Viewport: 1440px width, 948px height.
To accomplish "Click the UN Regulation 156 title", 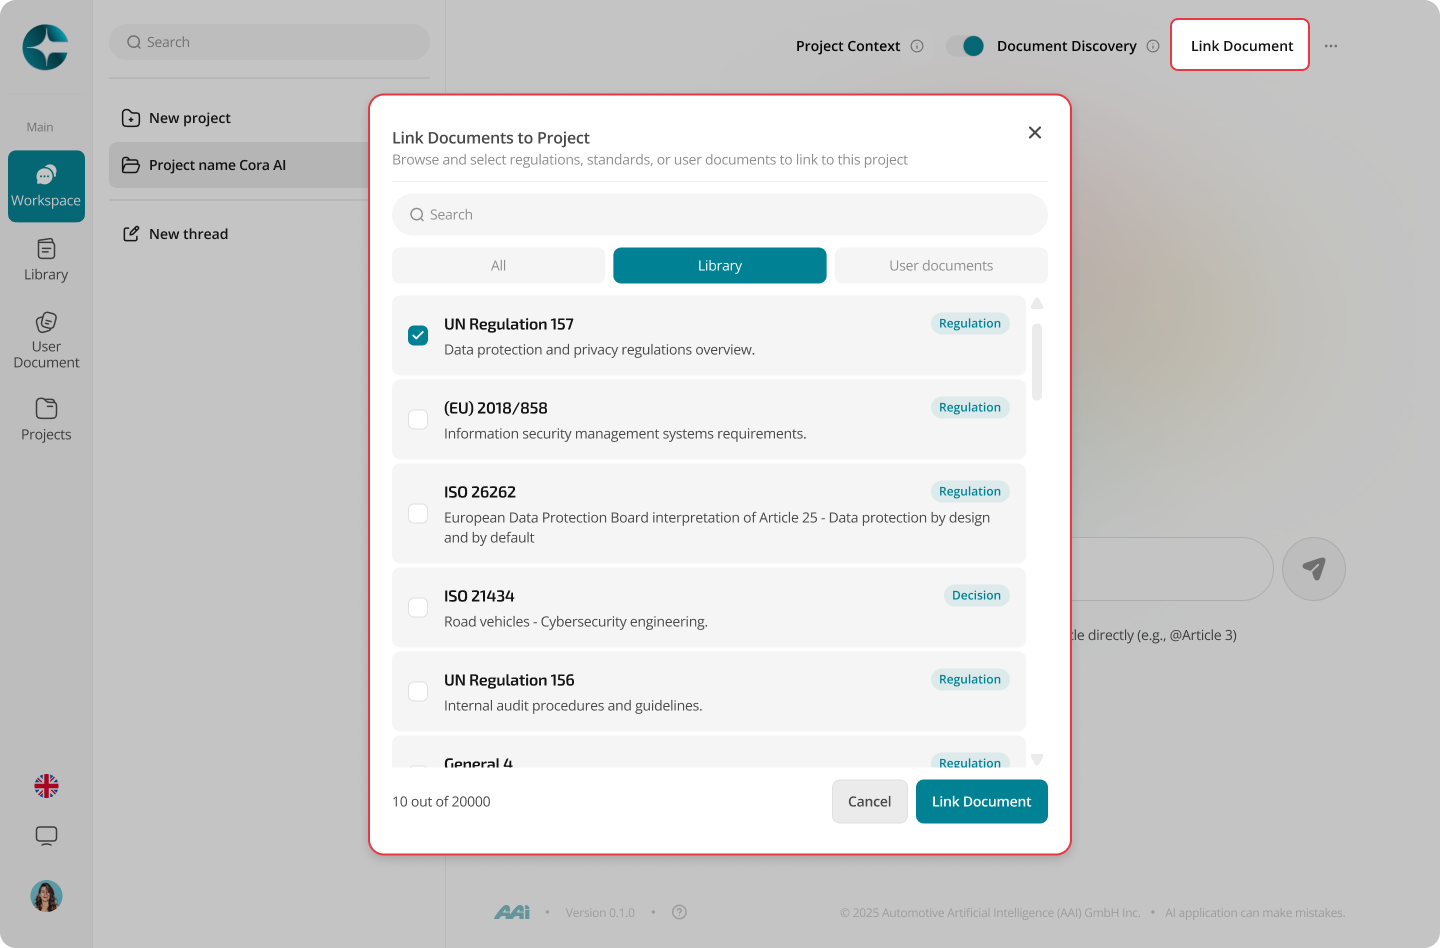I will pos(509,680).
